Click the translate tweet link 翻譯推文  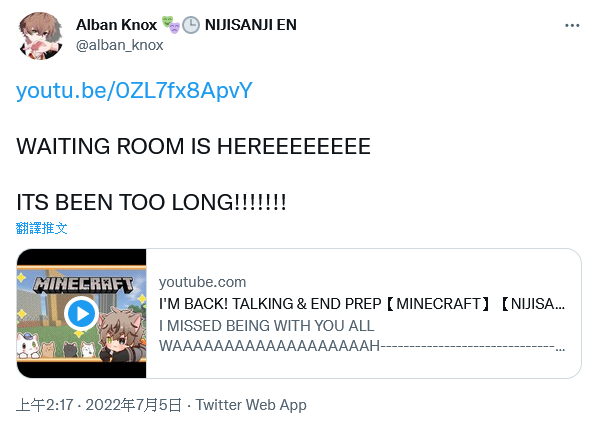click(42, 228)
